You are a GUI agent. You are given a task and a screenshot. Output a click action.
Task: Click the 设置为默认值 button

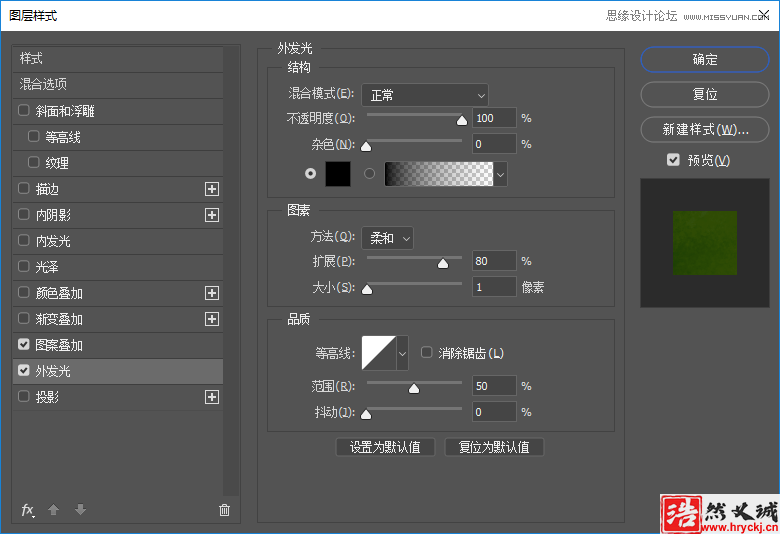click(x=386, y=447)
